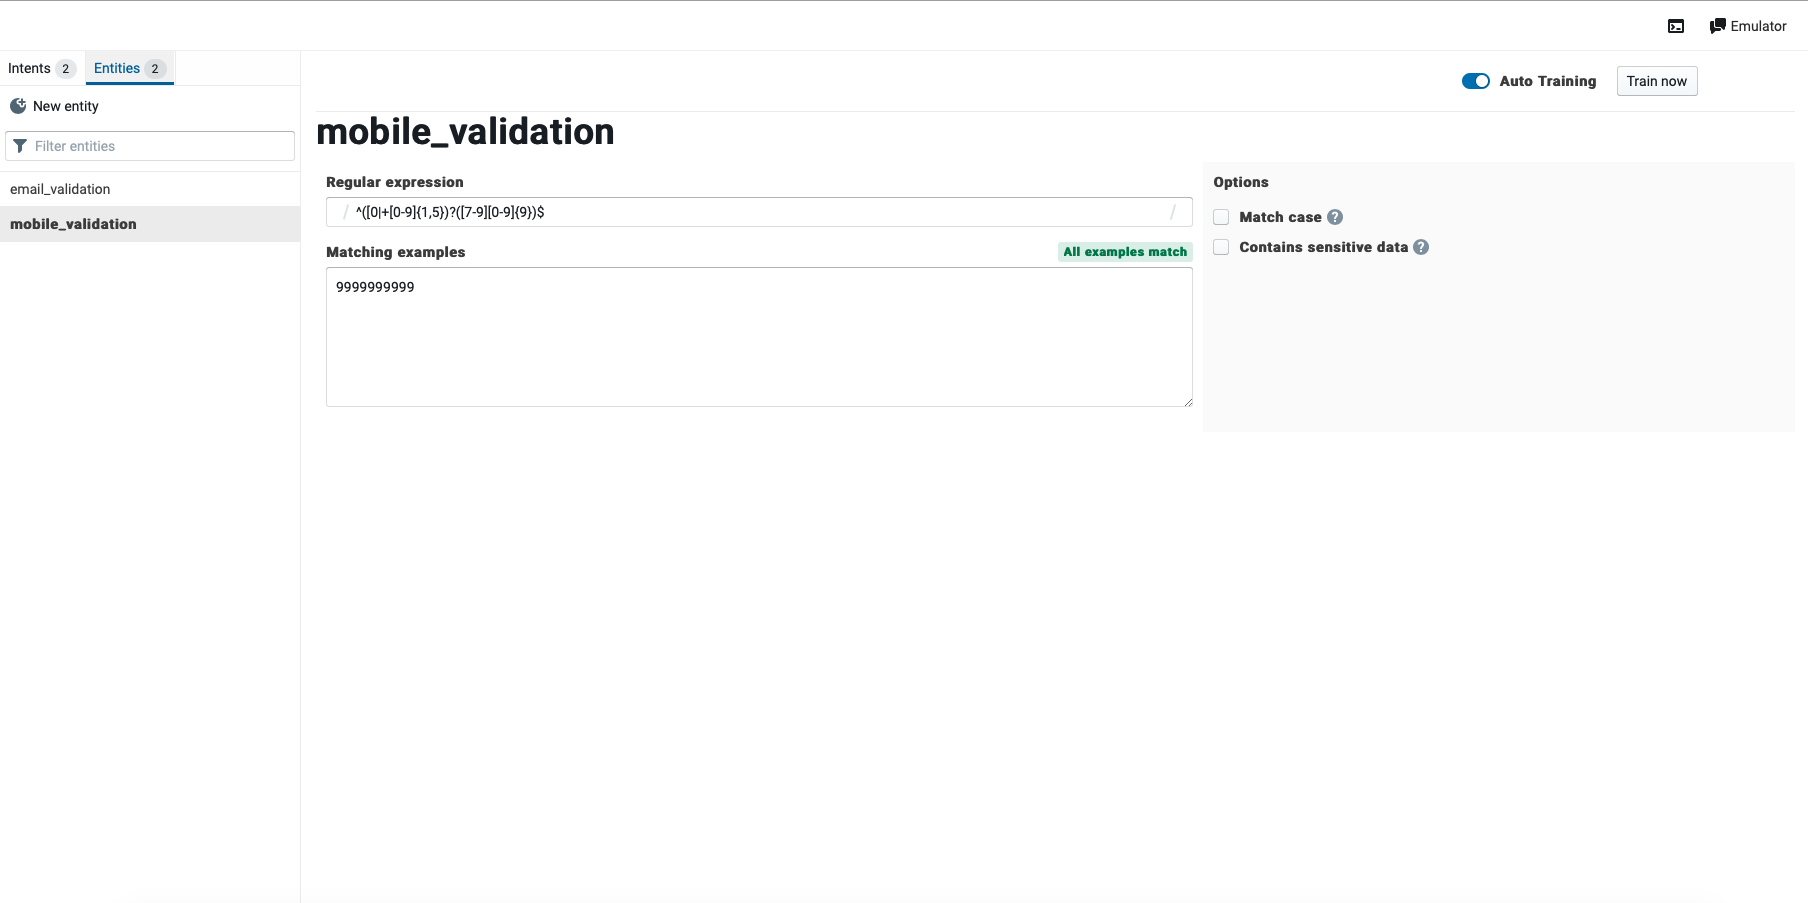Open help tooltip next to Contains sensitive data
Image resolution: width=1808 pixels, height=903 pixels.
click(1421, 247)
